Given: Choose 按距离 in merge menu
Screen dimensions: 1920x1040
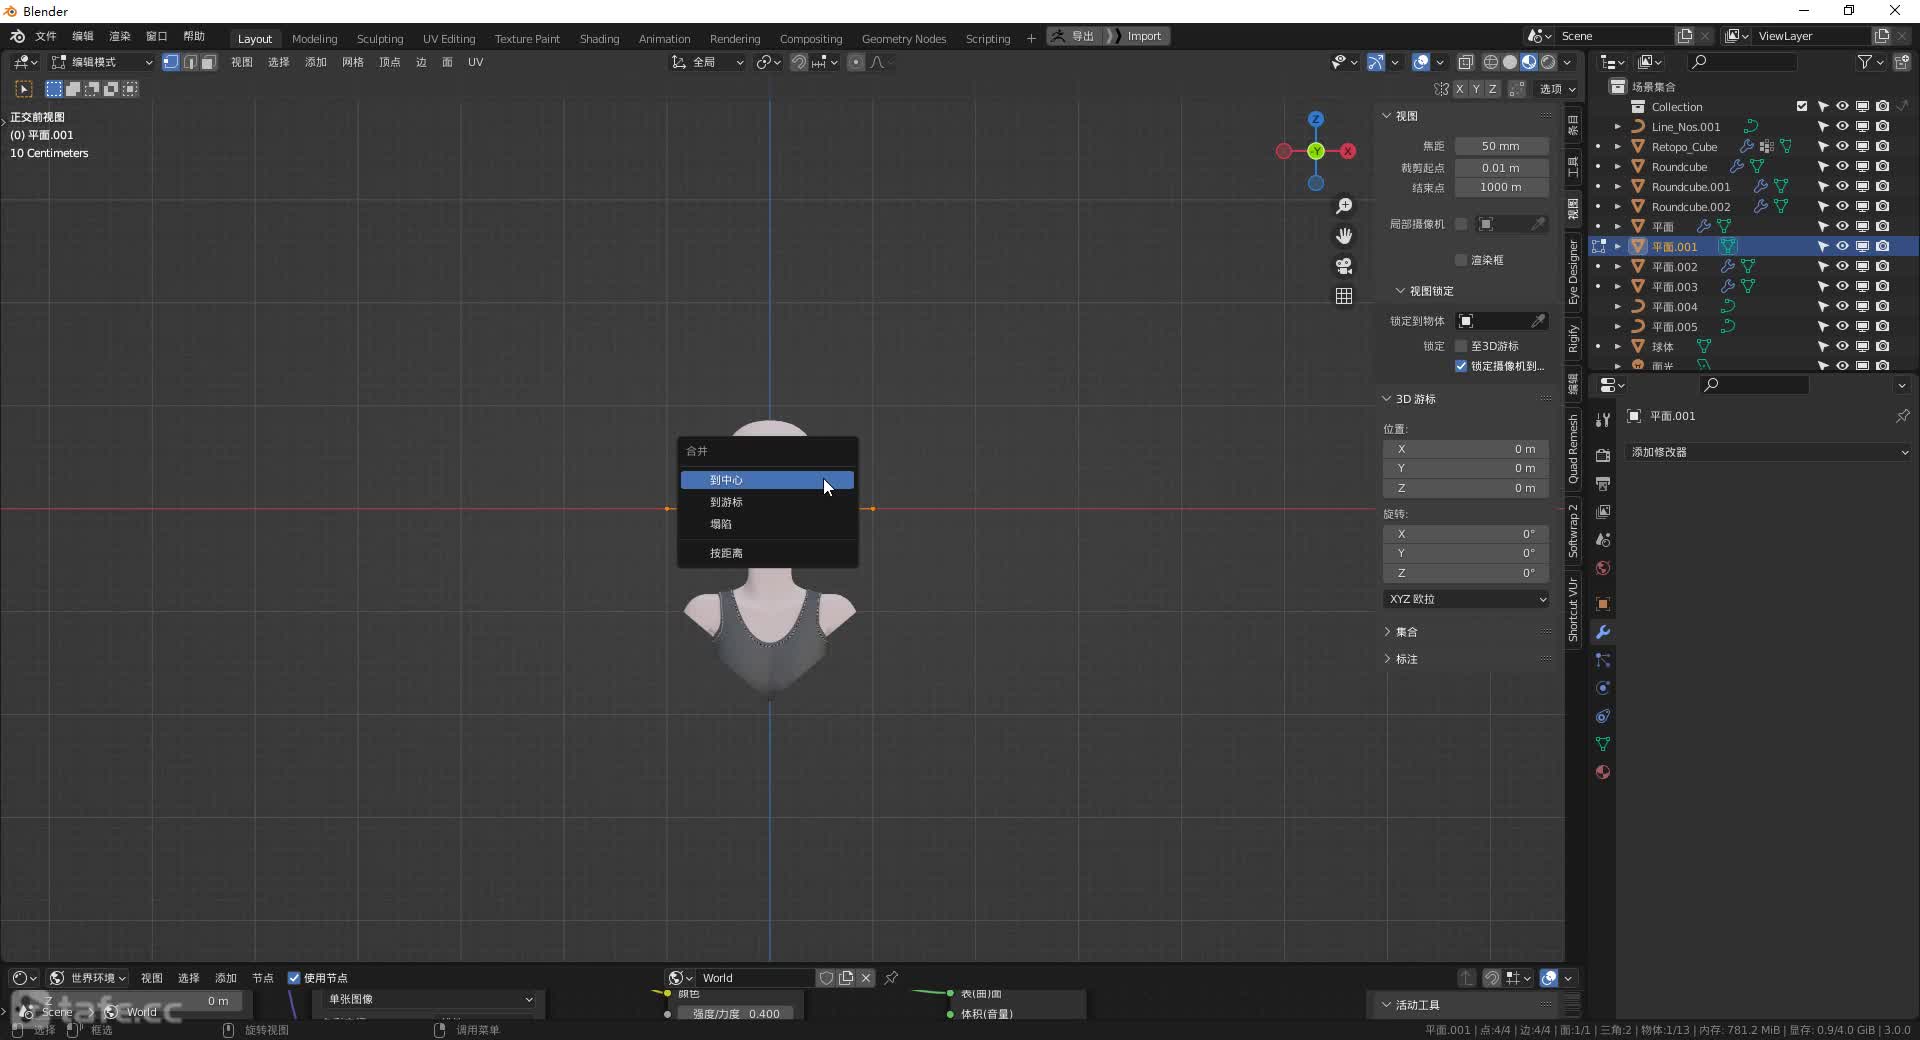Looking at the screenshot, I should 767,553.
